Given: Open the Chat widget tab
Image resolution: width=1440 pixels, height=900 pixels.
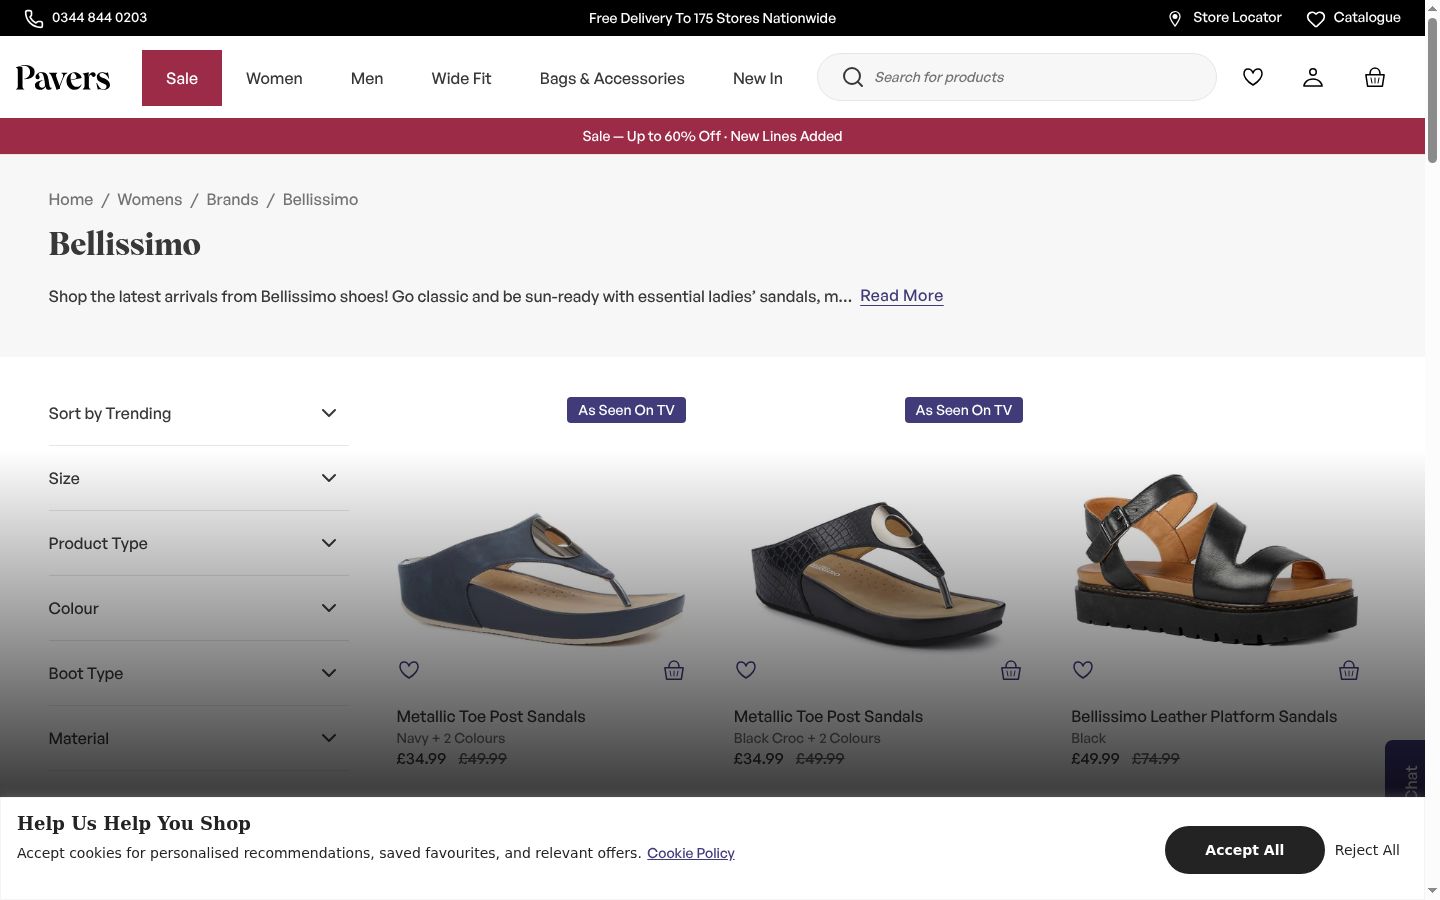Looking at the screenshot, I should point(1407,770).
